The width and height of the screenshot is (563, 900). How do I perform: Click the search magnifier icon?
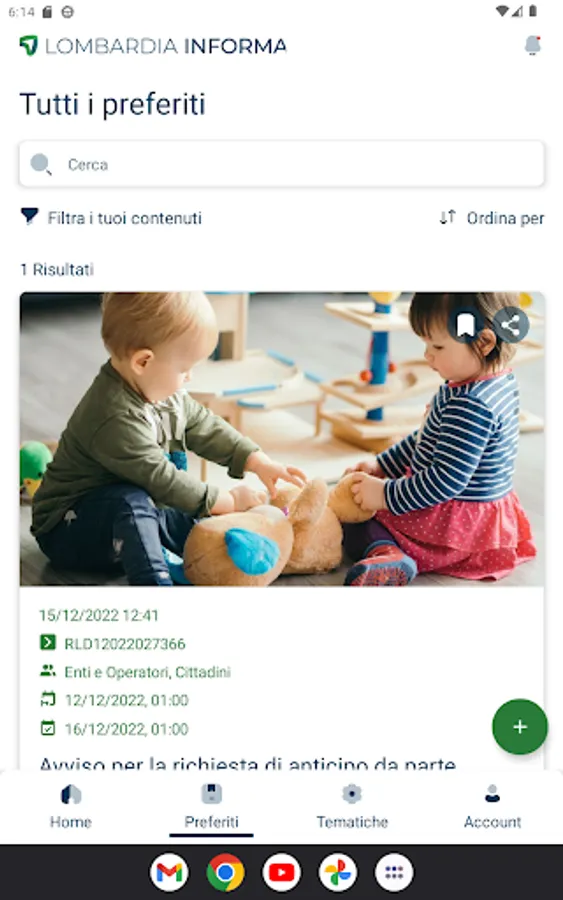tap(41, 164)
